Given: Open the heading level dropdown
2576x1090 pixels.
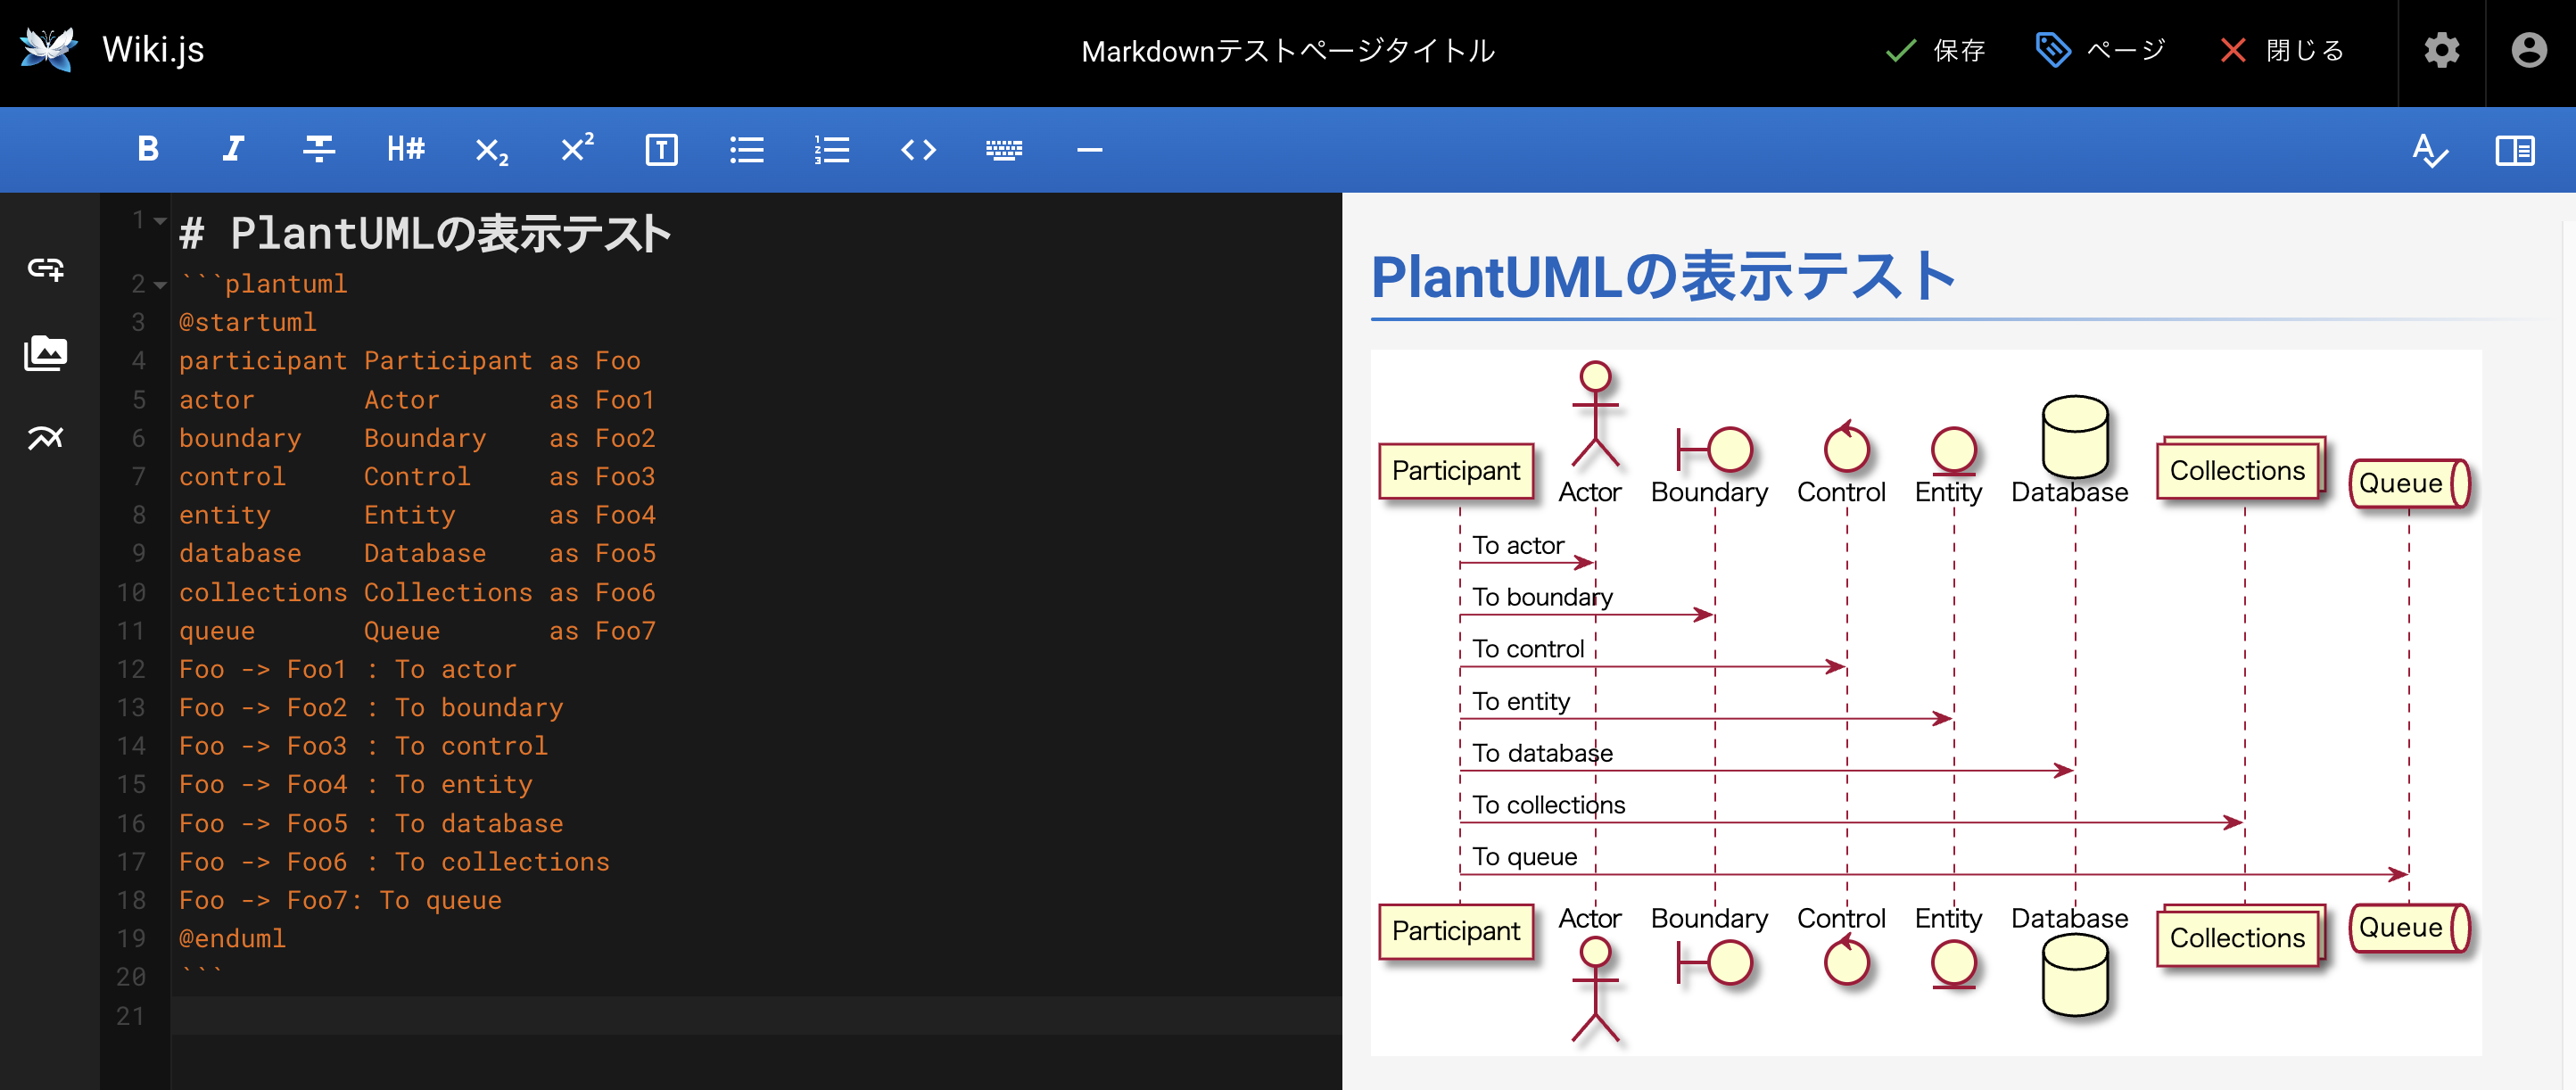Looking at the screenshot, I should (x=404, y=150).
